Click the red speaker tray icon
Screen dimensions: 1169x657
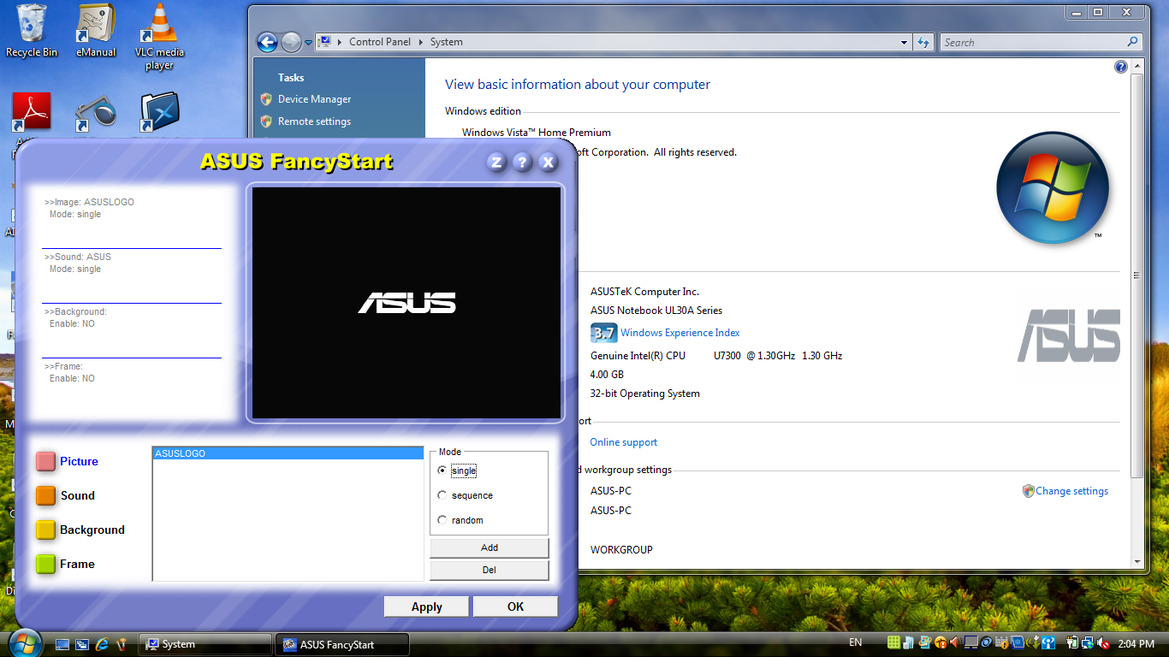point(955,642)
